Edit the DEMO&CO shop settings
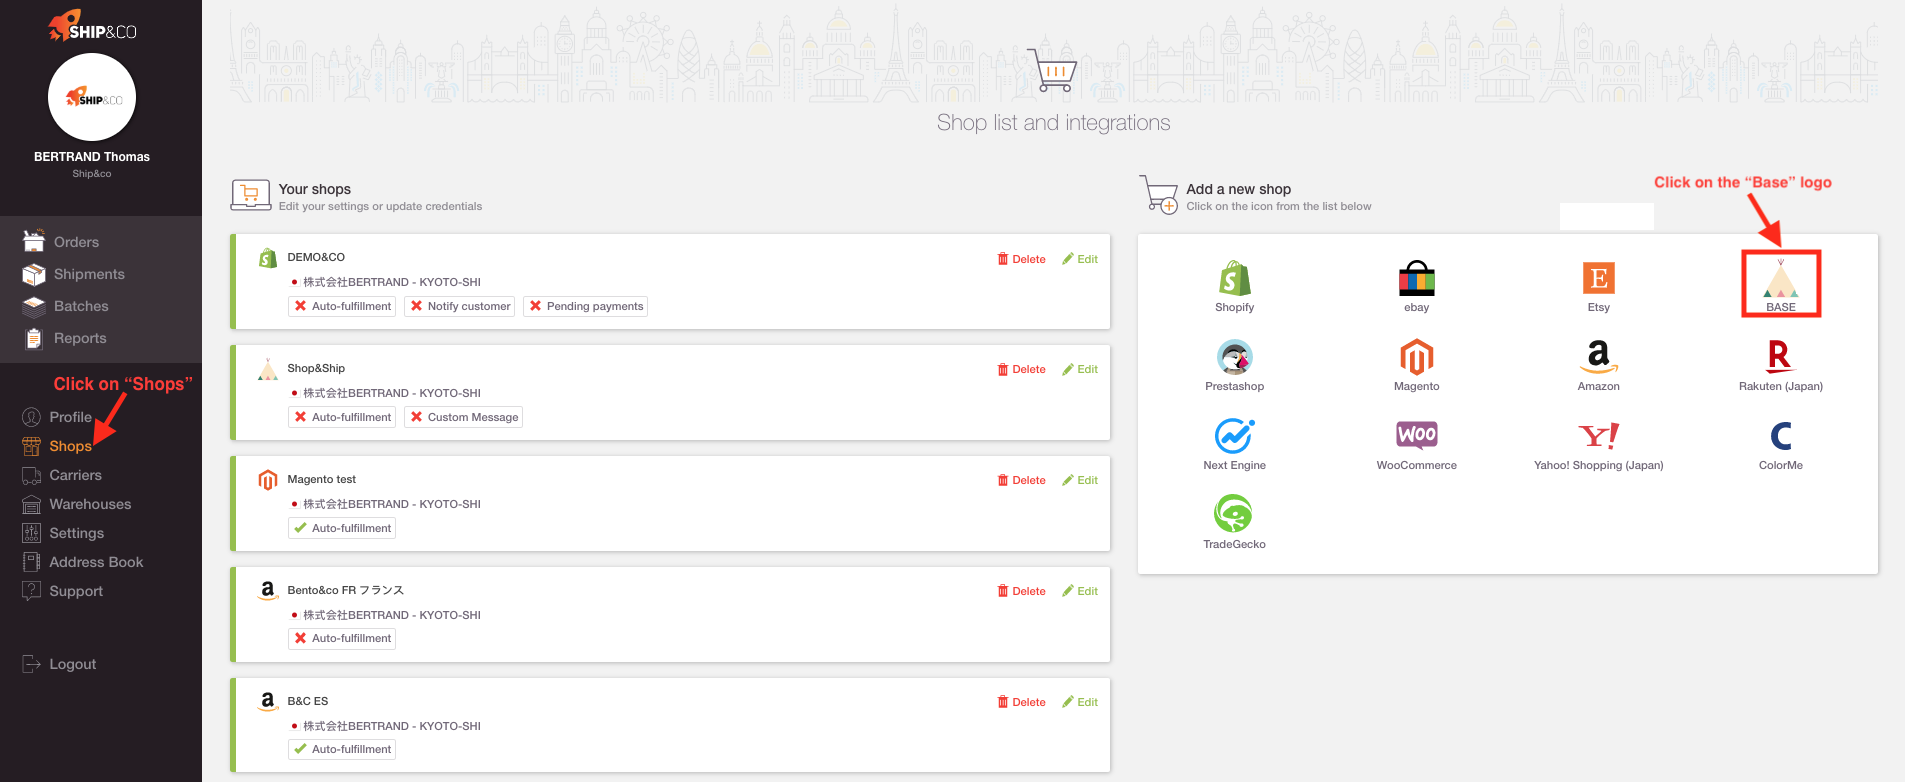 point(1080,259)
